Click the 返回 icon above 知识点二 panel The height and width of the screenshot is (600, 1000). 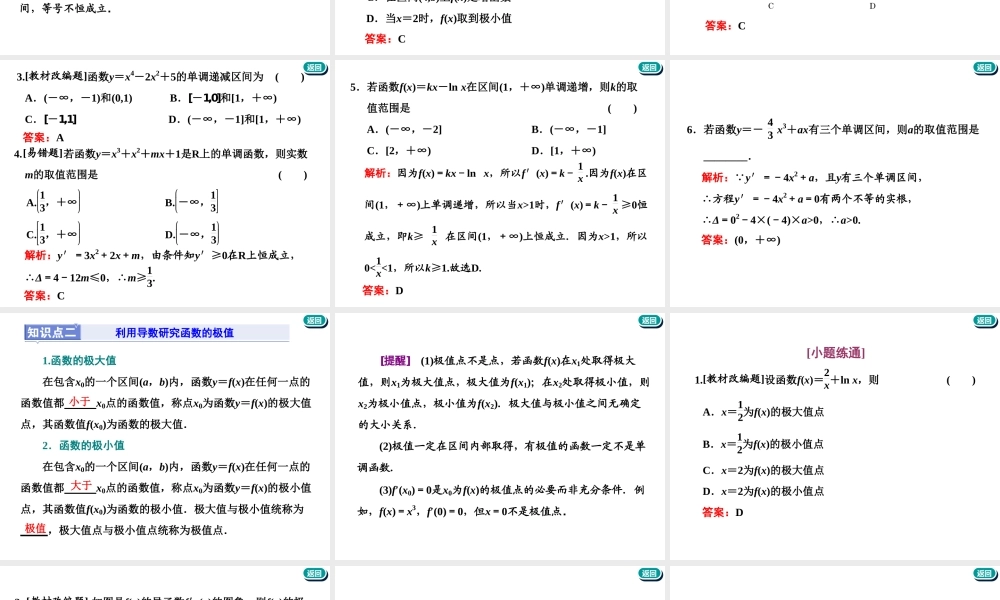point(314,322)
